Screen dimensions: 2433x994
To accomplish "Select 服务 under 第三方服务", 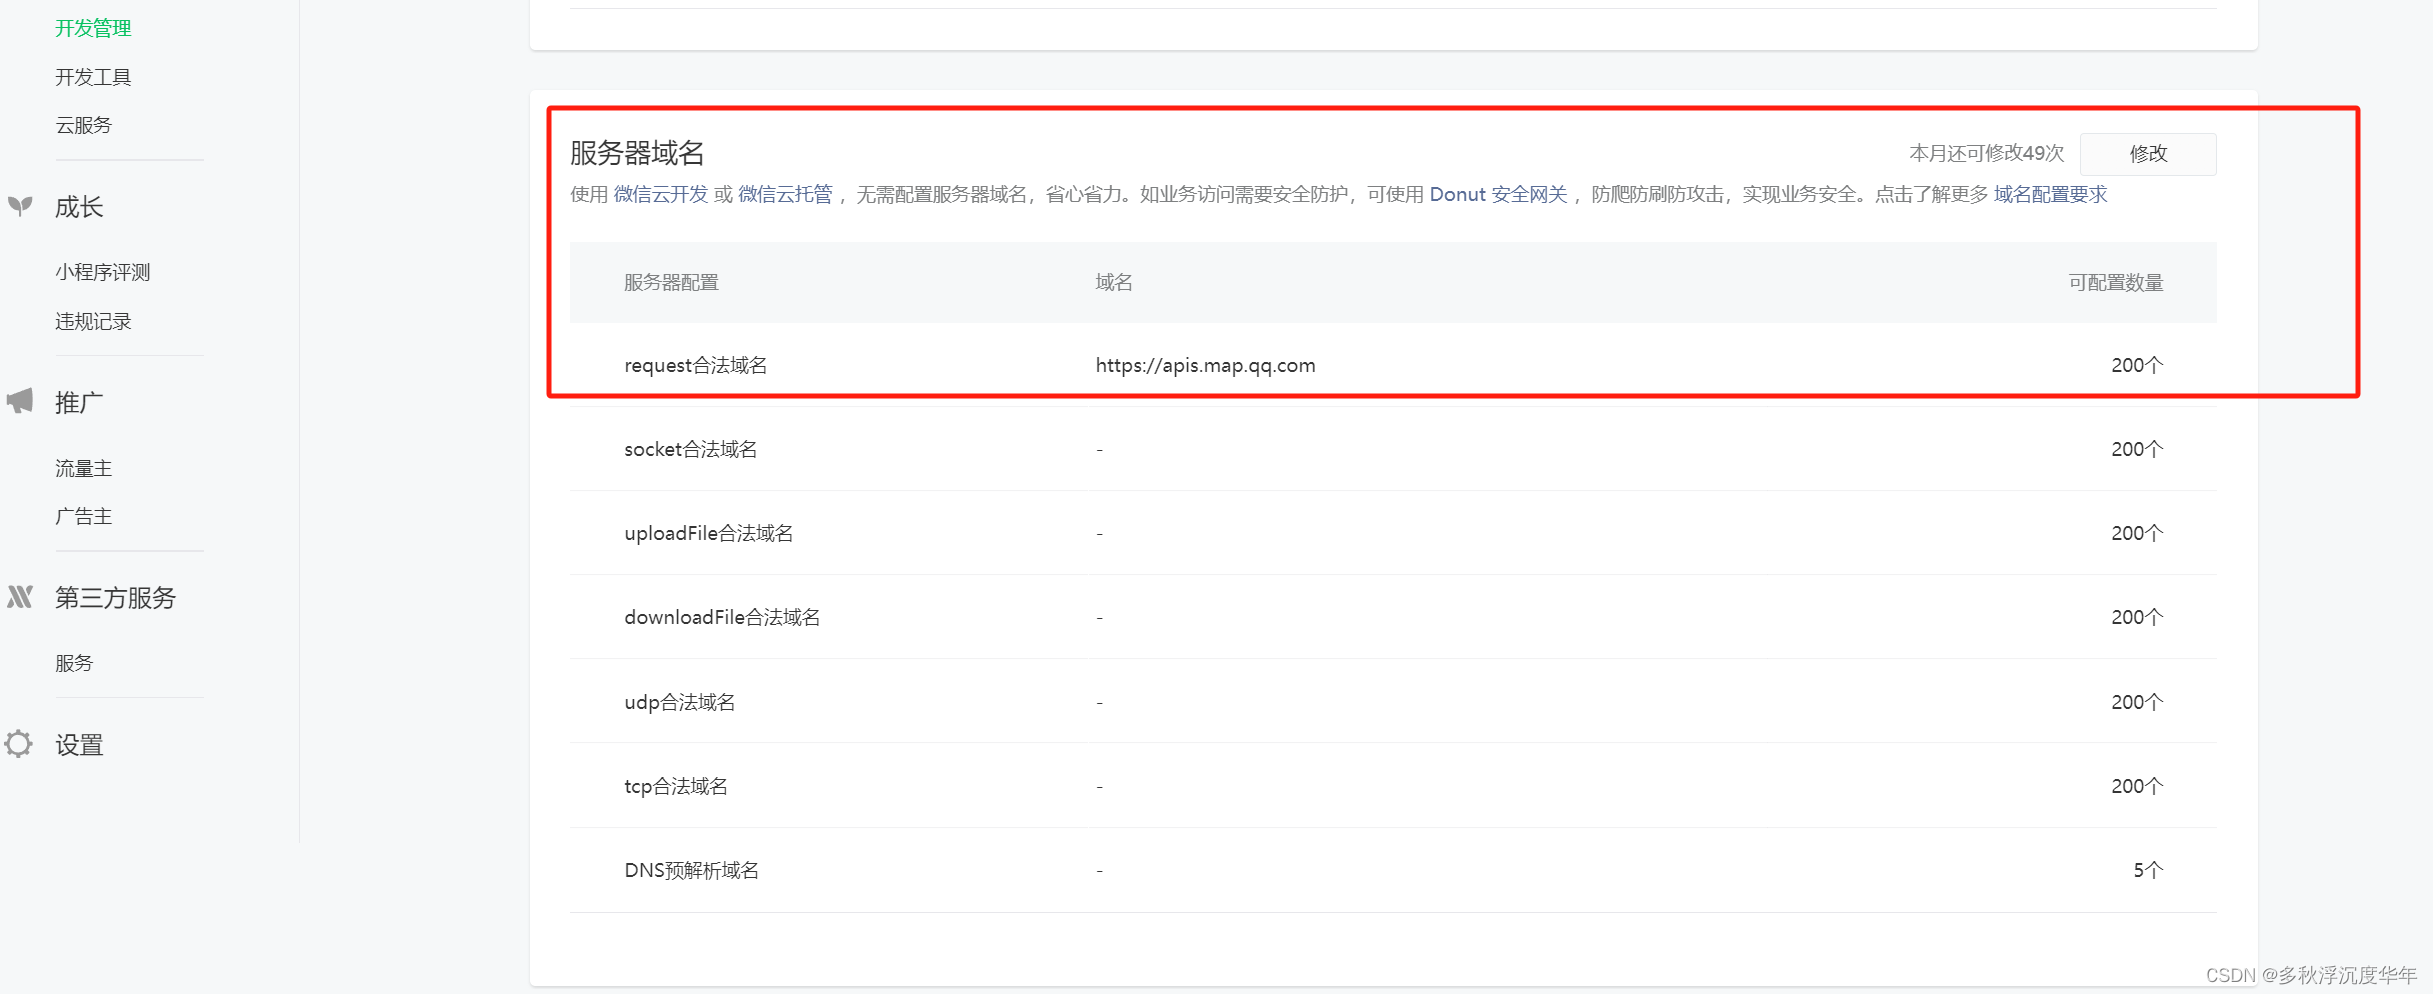I will [x=74, y=663].
